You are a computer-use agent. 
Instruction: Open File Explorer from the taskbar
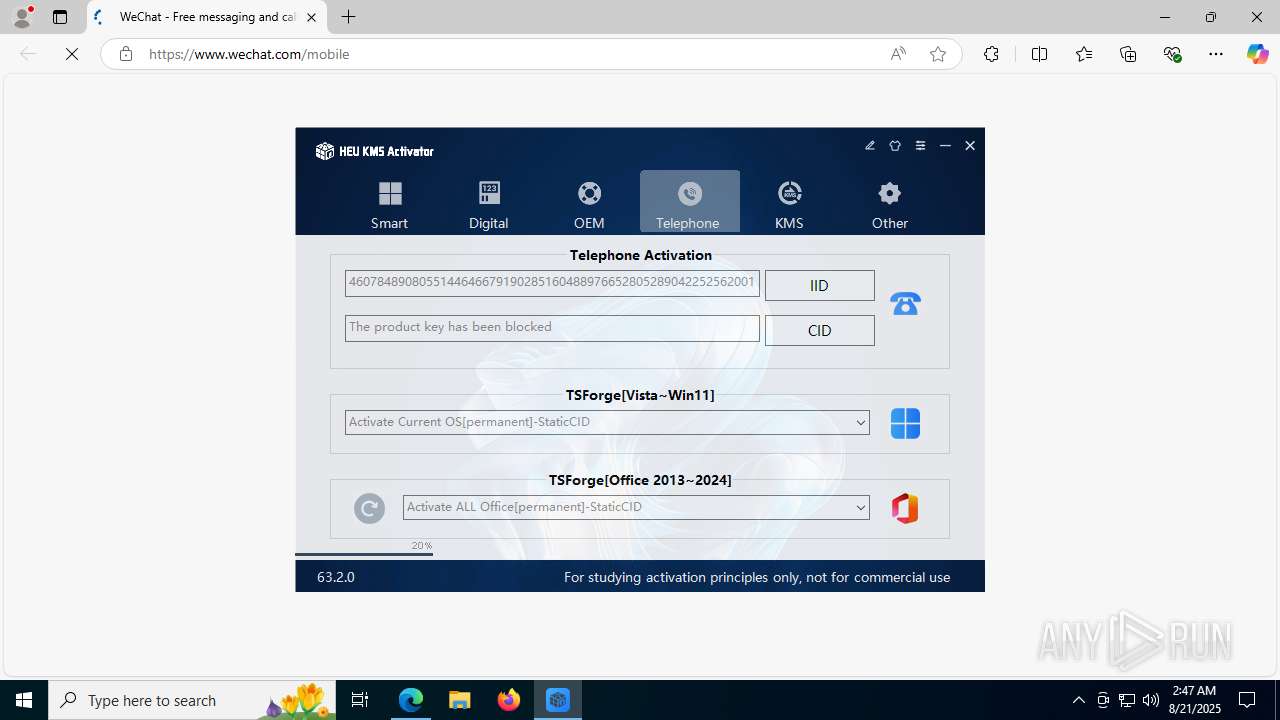click(460, 700)
